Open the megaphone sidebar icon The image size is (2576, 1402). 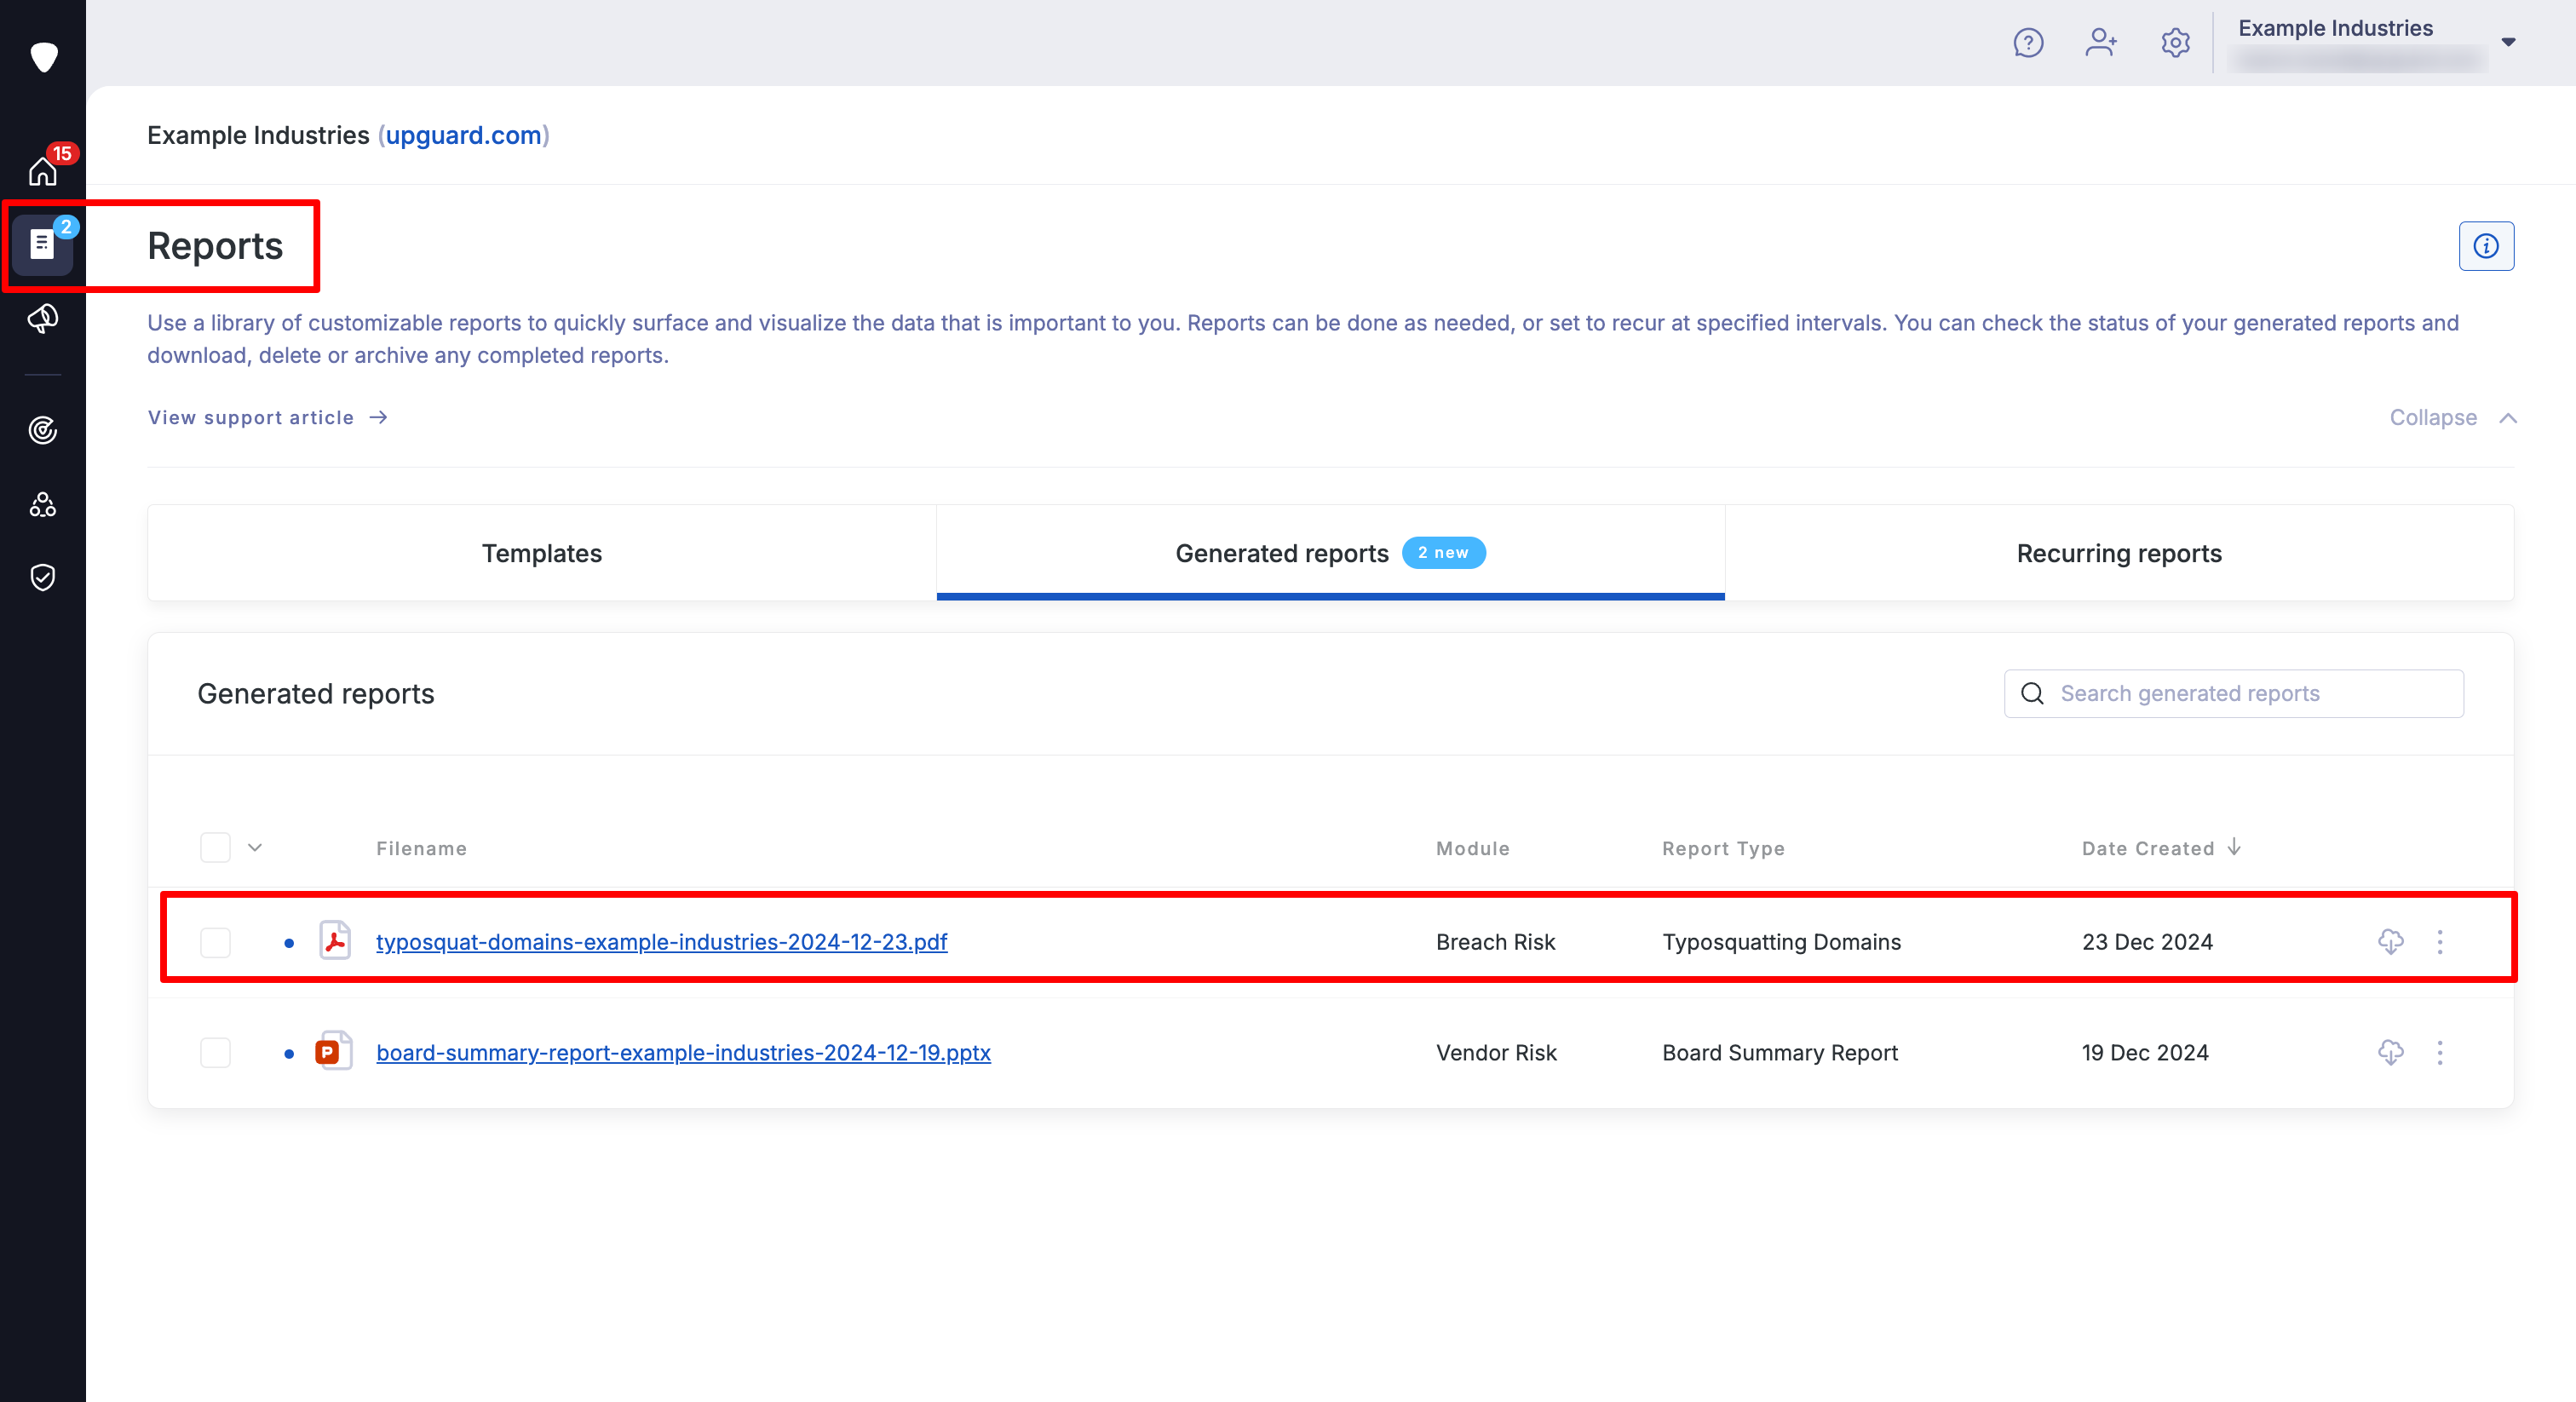pos(43,319)
